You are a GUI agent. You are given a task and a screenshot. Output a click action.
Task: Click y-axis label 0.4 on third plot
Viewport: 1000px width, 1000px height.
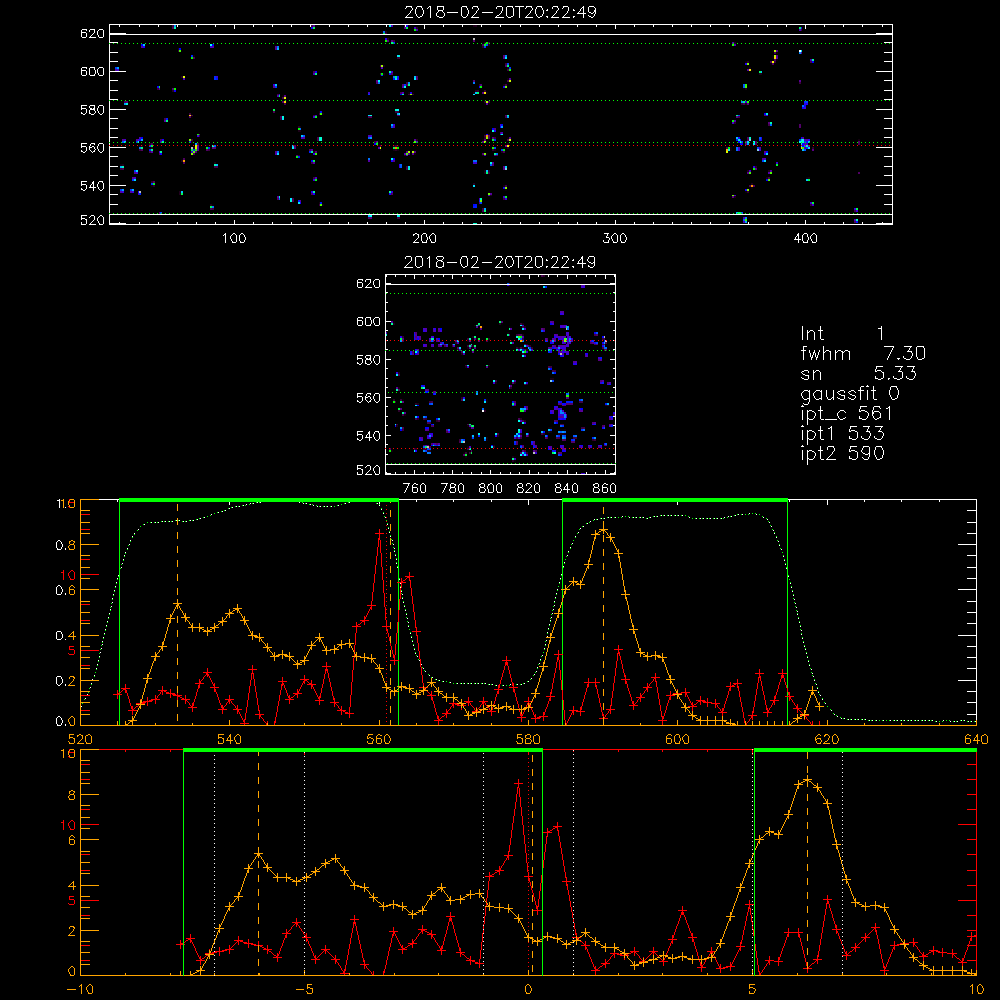(66, 636)
